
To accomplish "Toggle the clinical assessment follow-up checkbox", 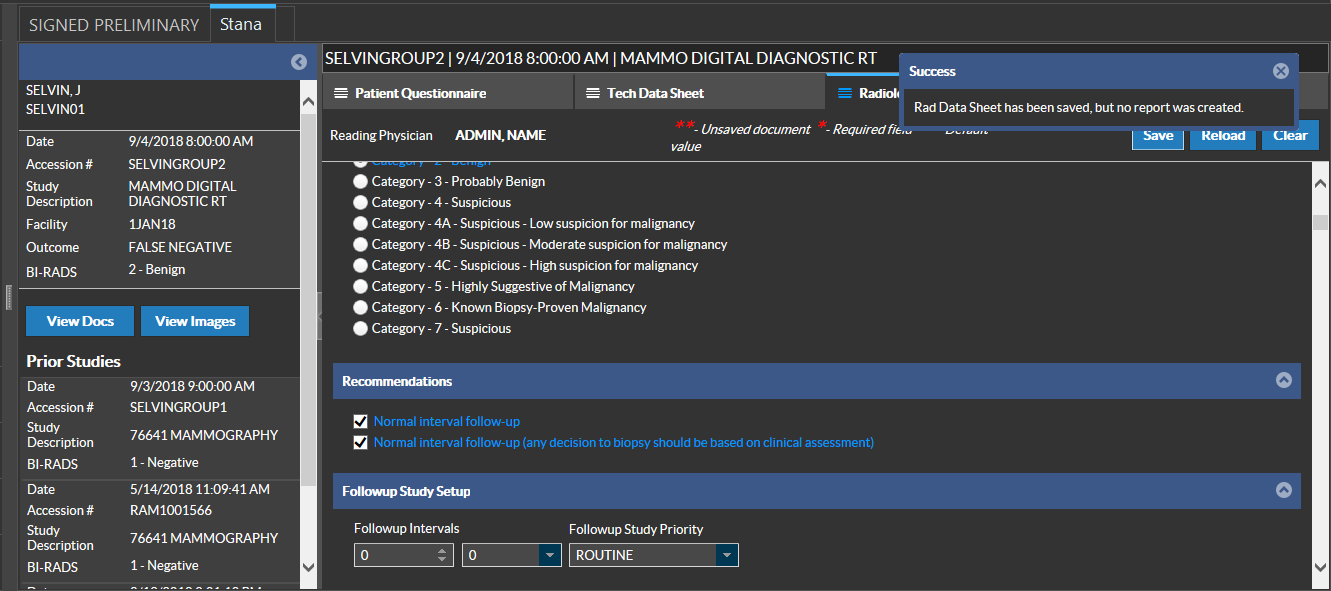I will (361, 442).
